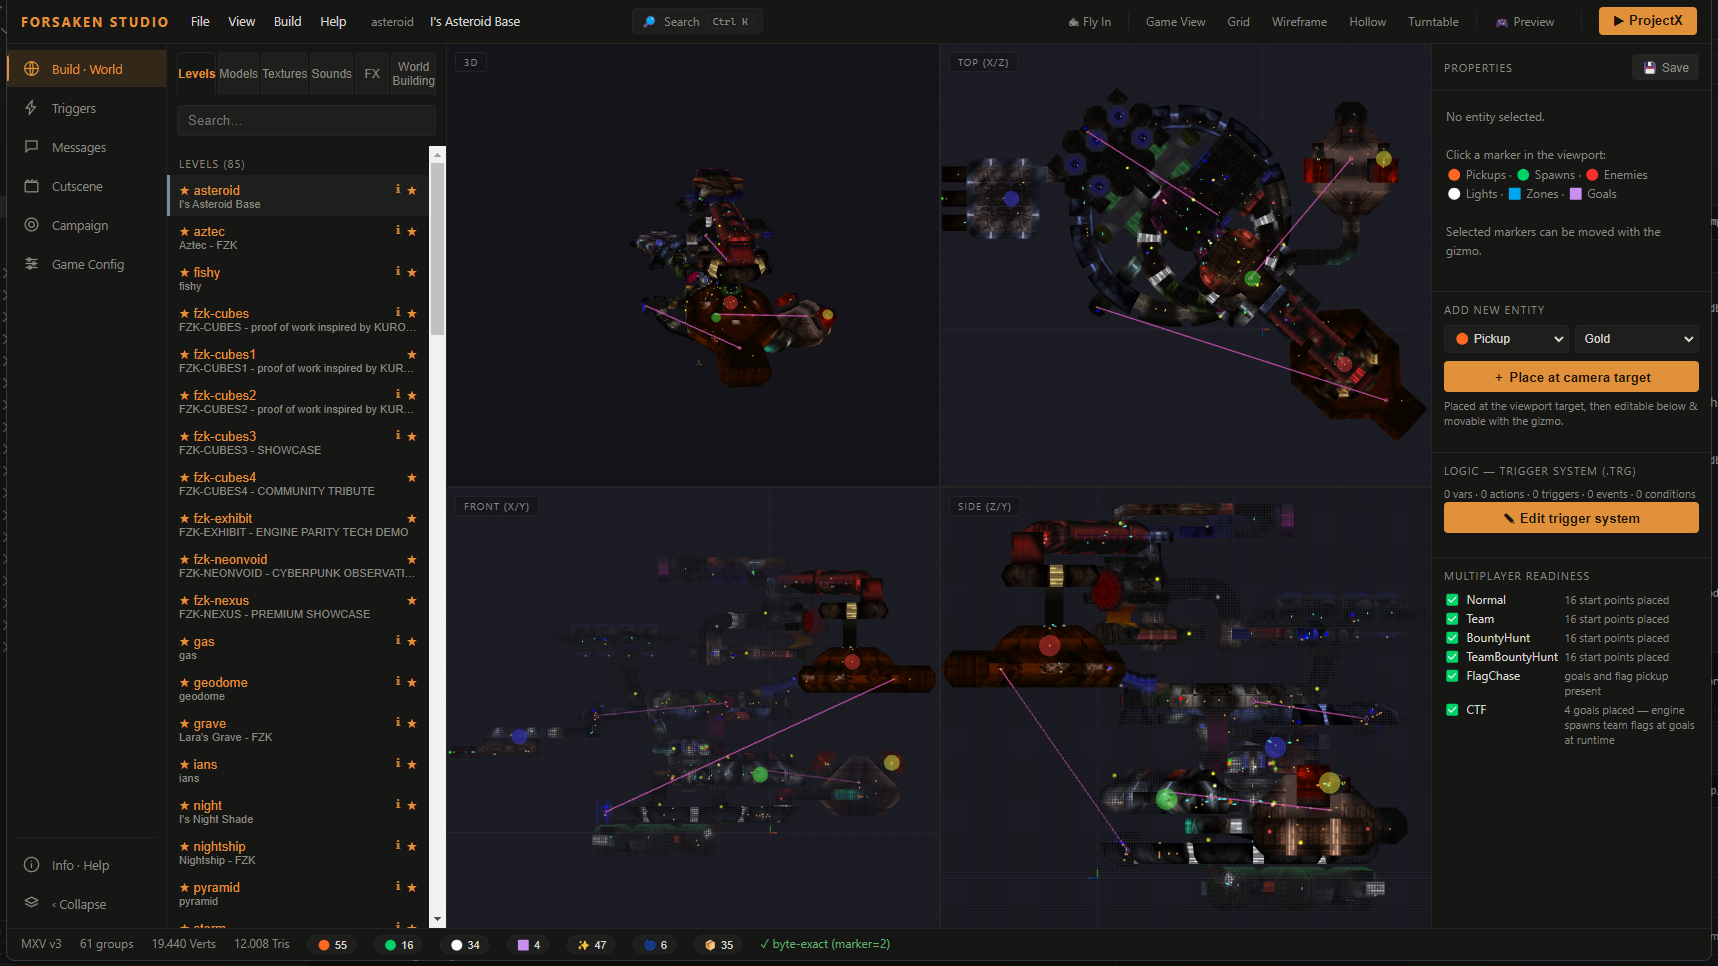Toggle the TeamBountyHunt checkbox

point(1452,657)
